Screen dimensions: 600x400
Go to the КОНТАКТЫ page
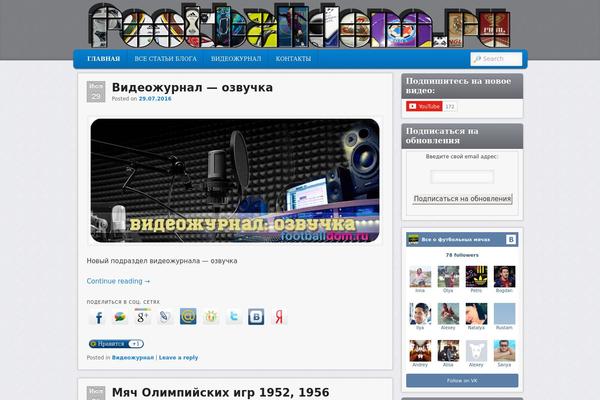pyautogui.click(x=293, y=59)
